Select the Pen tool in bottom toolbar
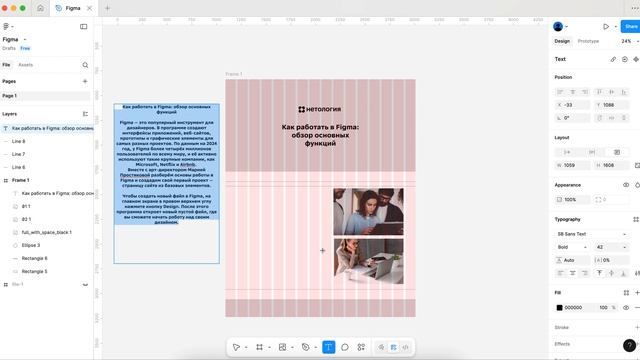Image resolution: width=640 pixels, height=360 pixels. [305, 347]
